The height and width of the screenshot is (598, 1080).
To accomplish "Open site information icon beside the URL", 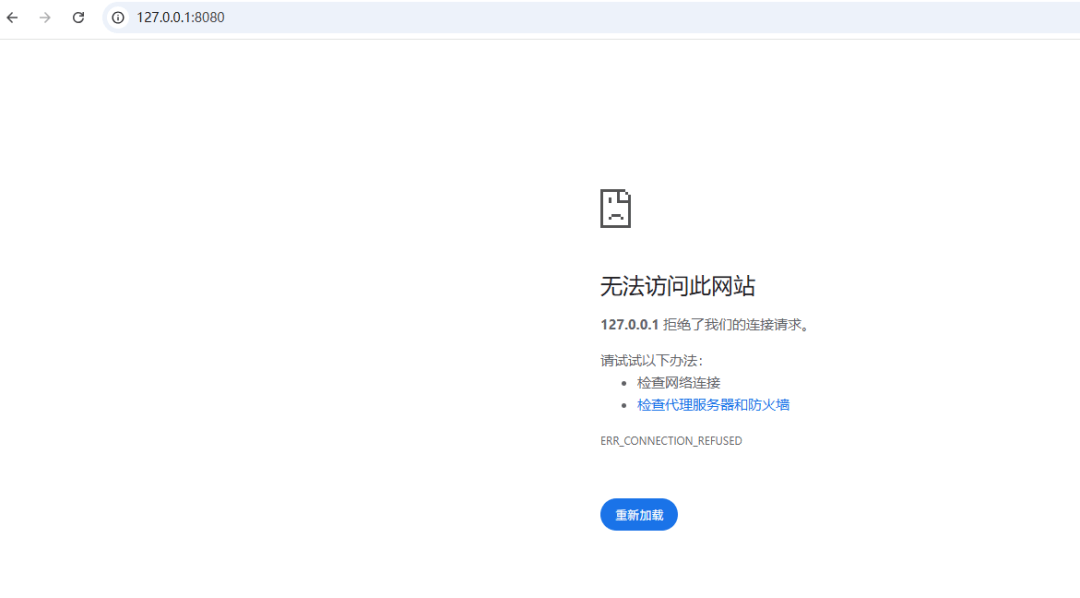I will click(x=118, y=17).
